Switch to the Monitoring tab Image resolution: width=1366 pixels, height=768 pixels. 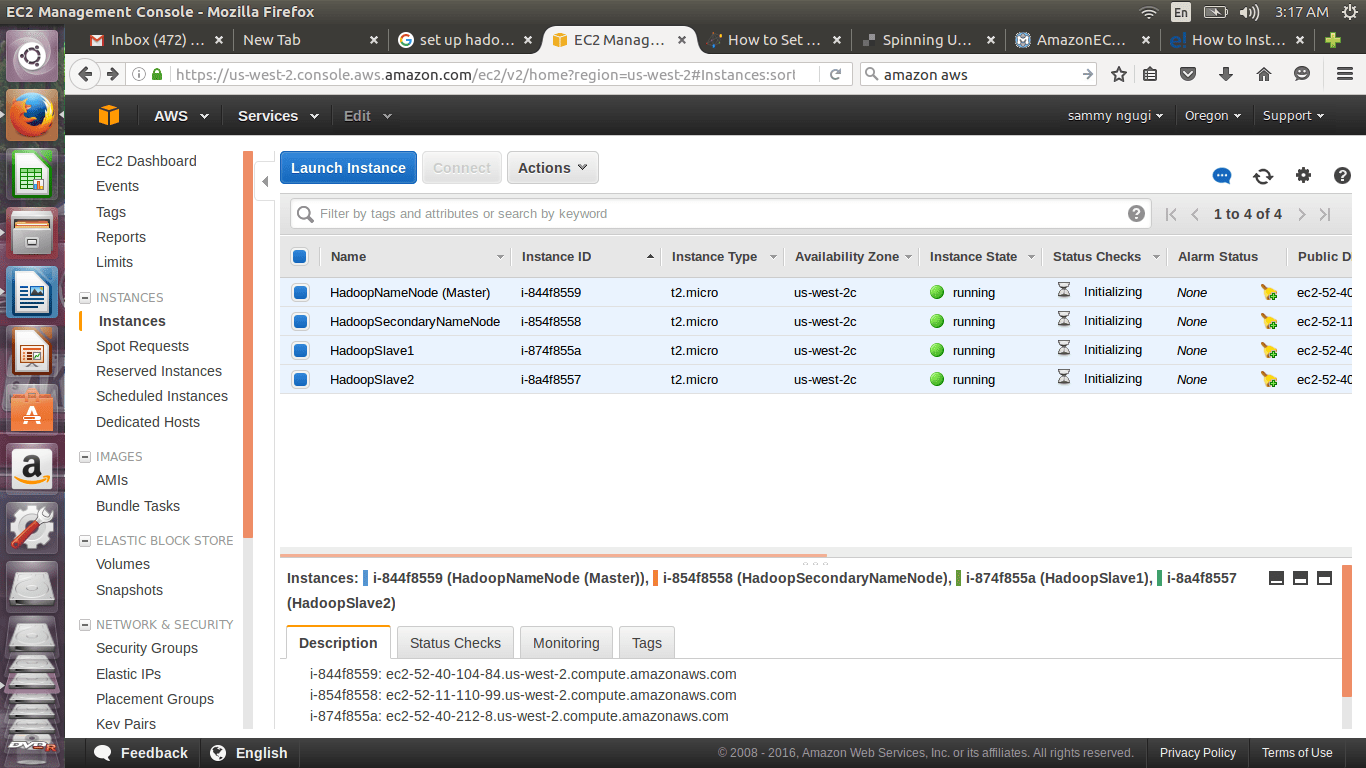pyautogui.click(x=566, y=642)
